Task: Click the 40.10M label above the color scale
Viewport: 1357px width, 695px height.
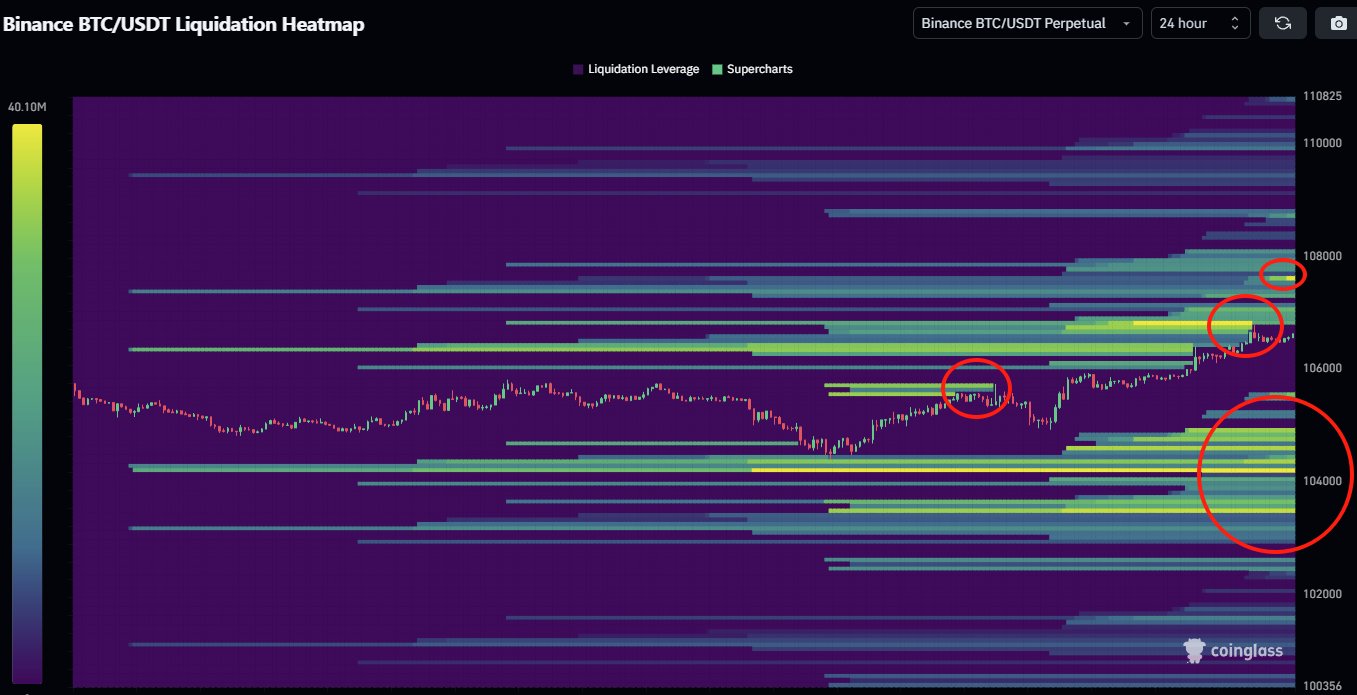Action: [x=27, y=107]
